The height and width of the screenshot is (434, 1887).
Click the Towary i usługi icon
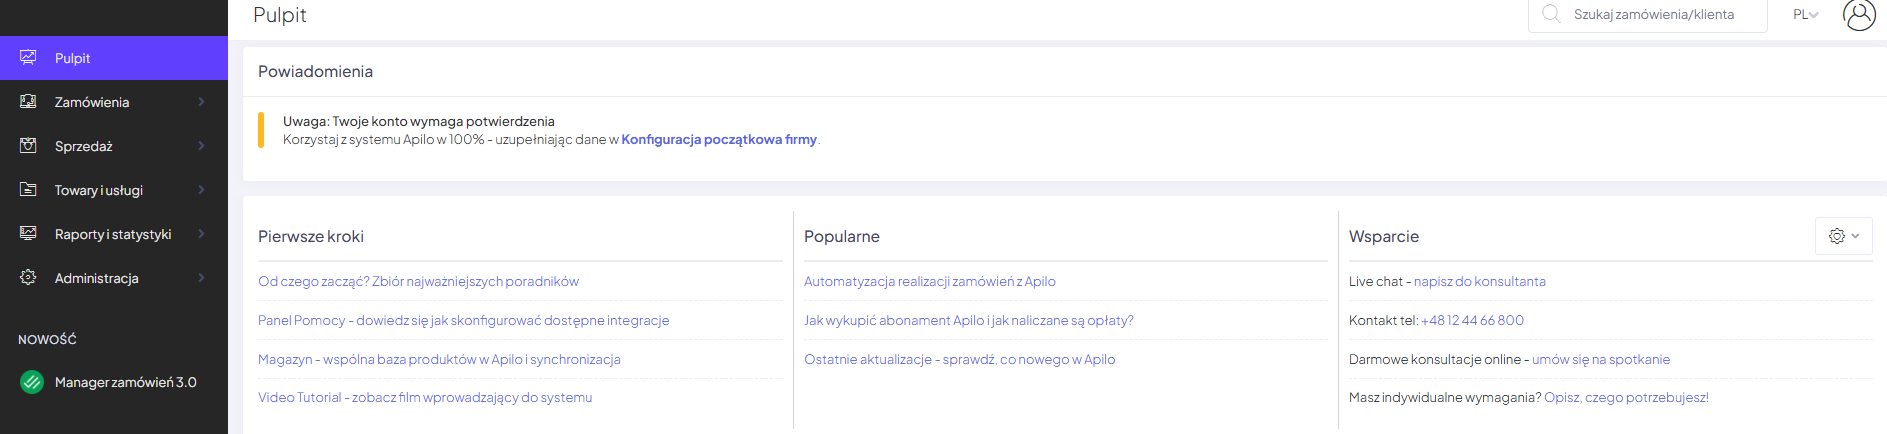28,190
